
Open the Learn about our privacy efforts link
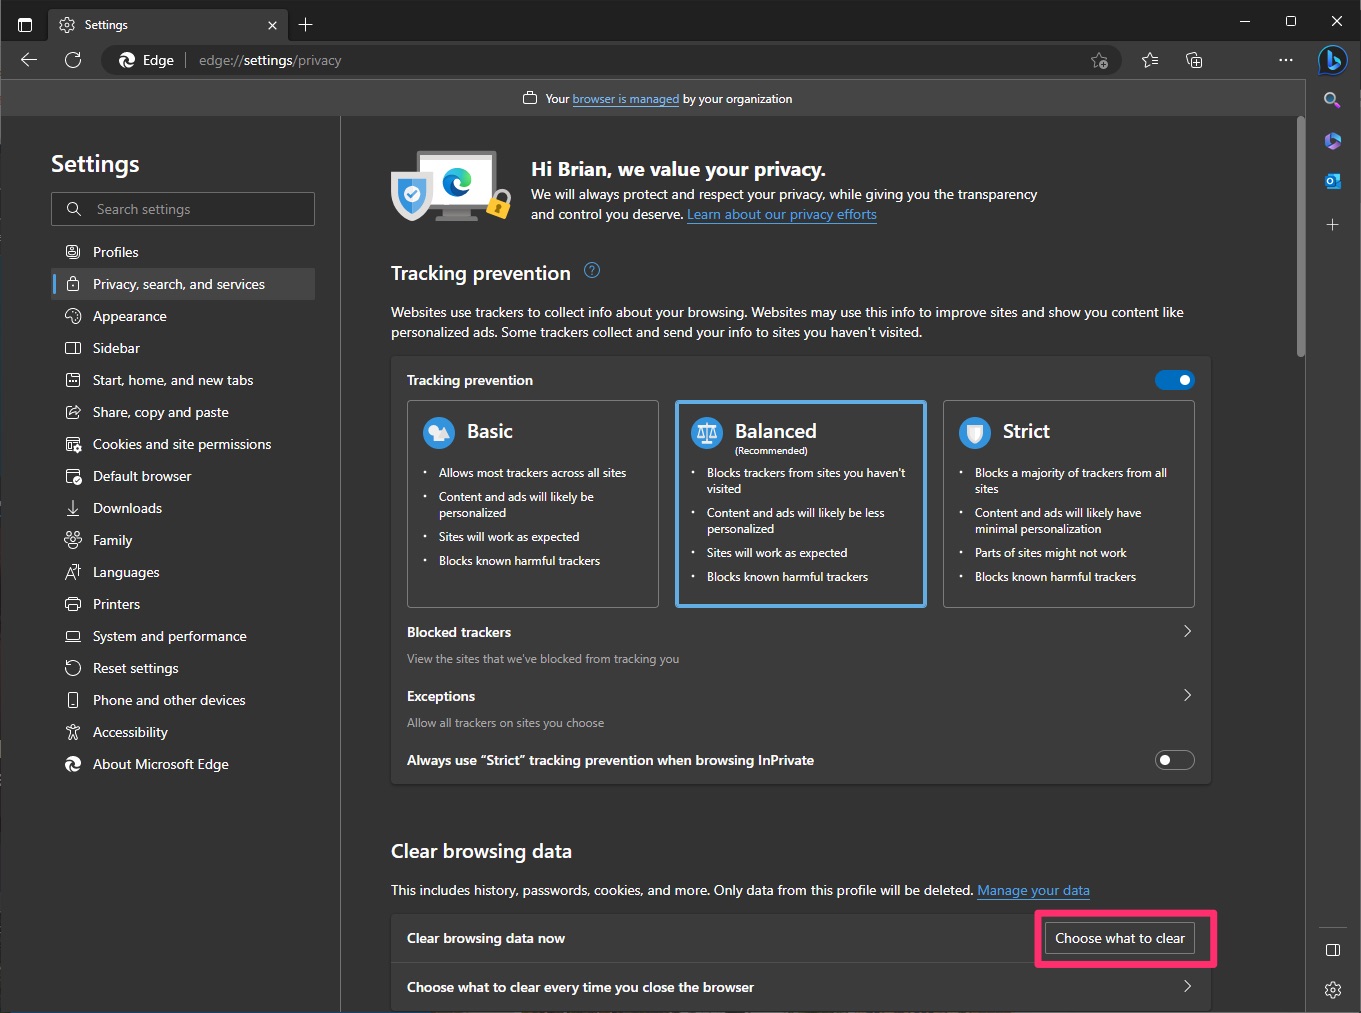(x=781, y=215)
